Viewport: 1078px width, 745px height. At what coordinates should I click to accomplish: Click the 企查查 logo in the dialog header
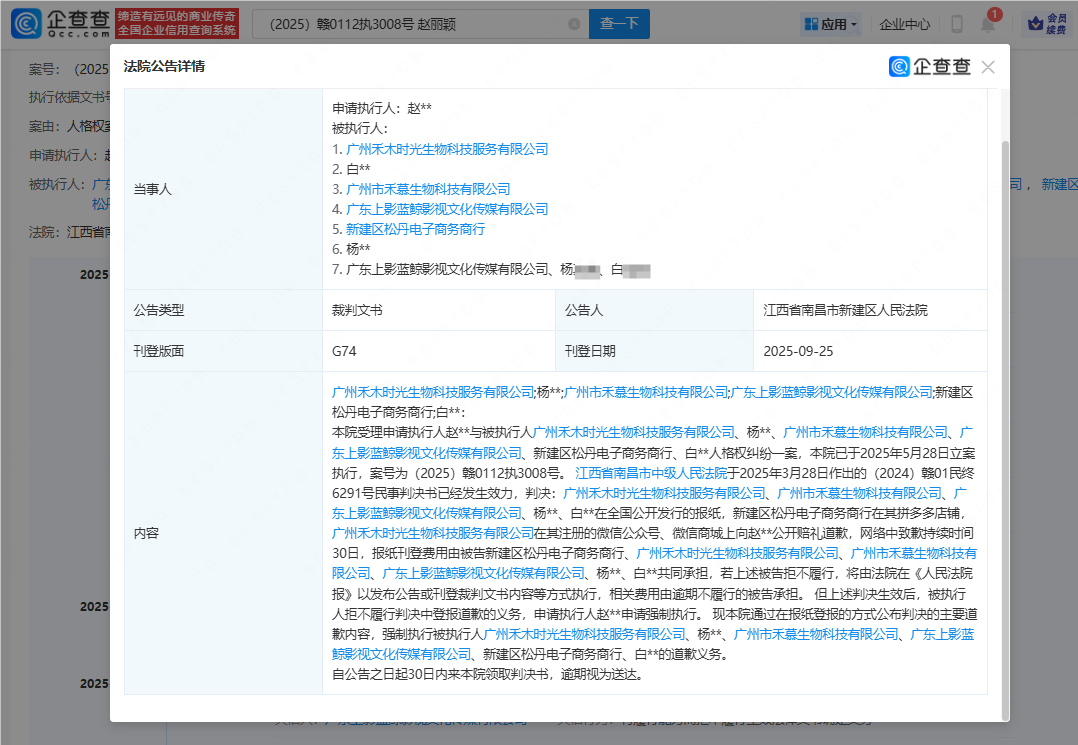(930, 67)
